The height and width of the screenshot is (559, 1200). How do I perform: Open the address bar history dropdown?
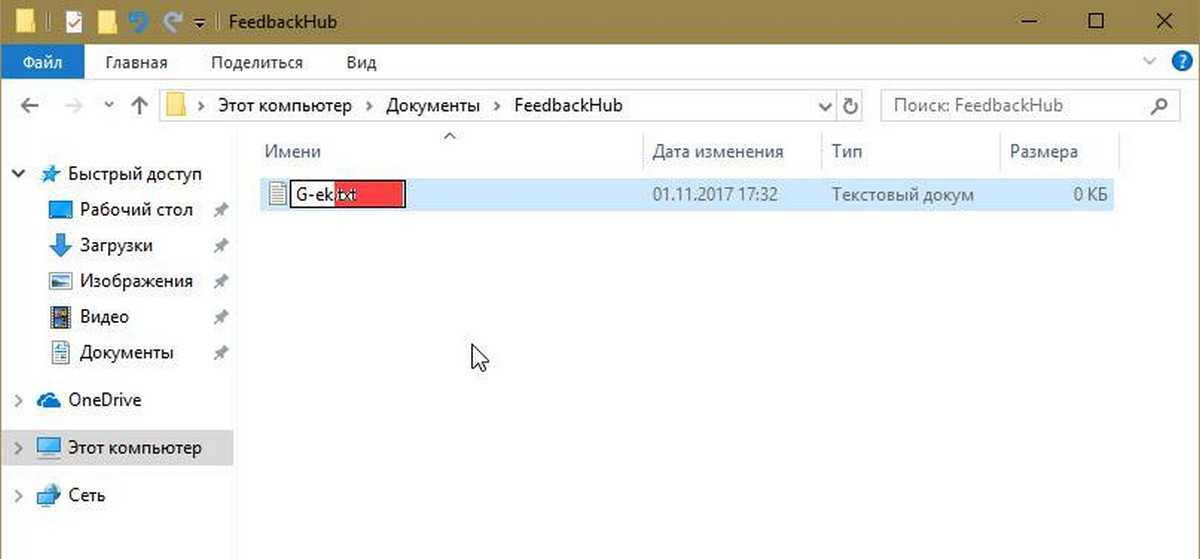tap(826, 105)
